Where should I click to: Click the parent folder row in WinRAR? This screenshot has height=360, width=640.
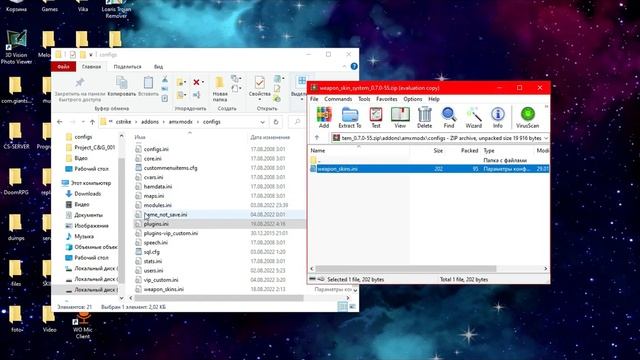coord(429,160)
